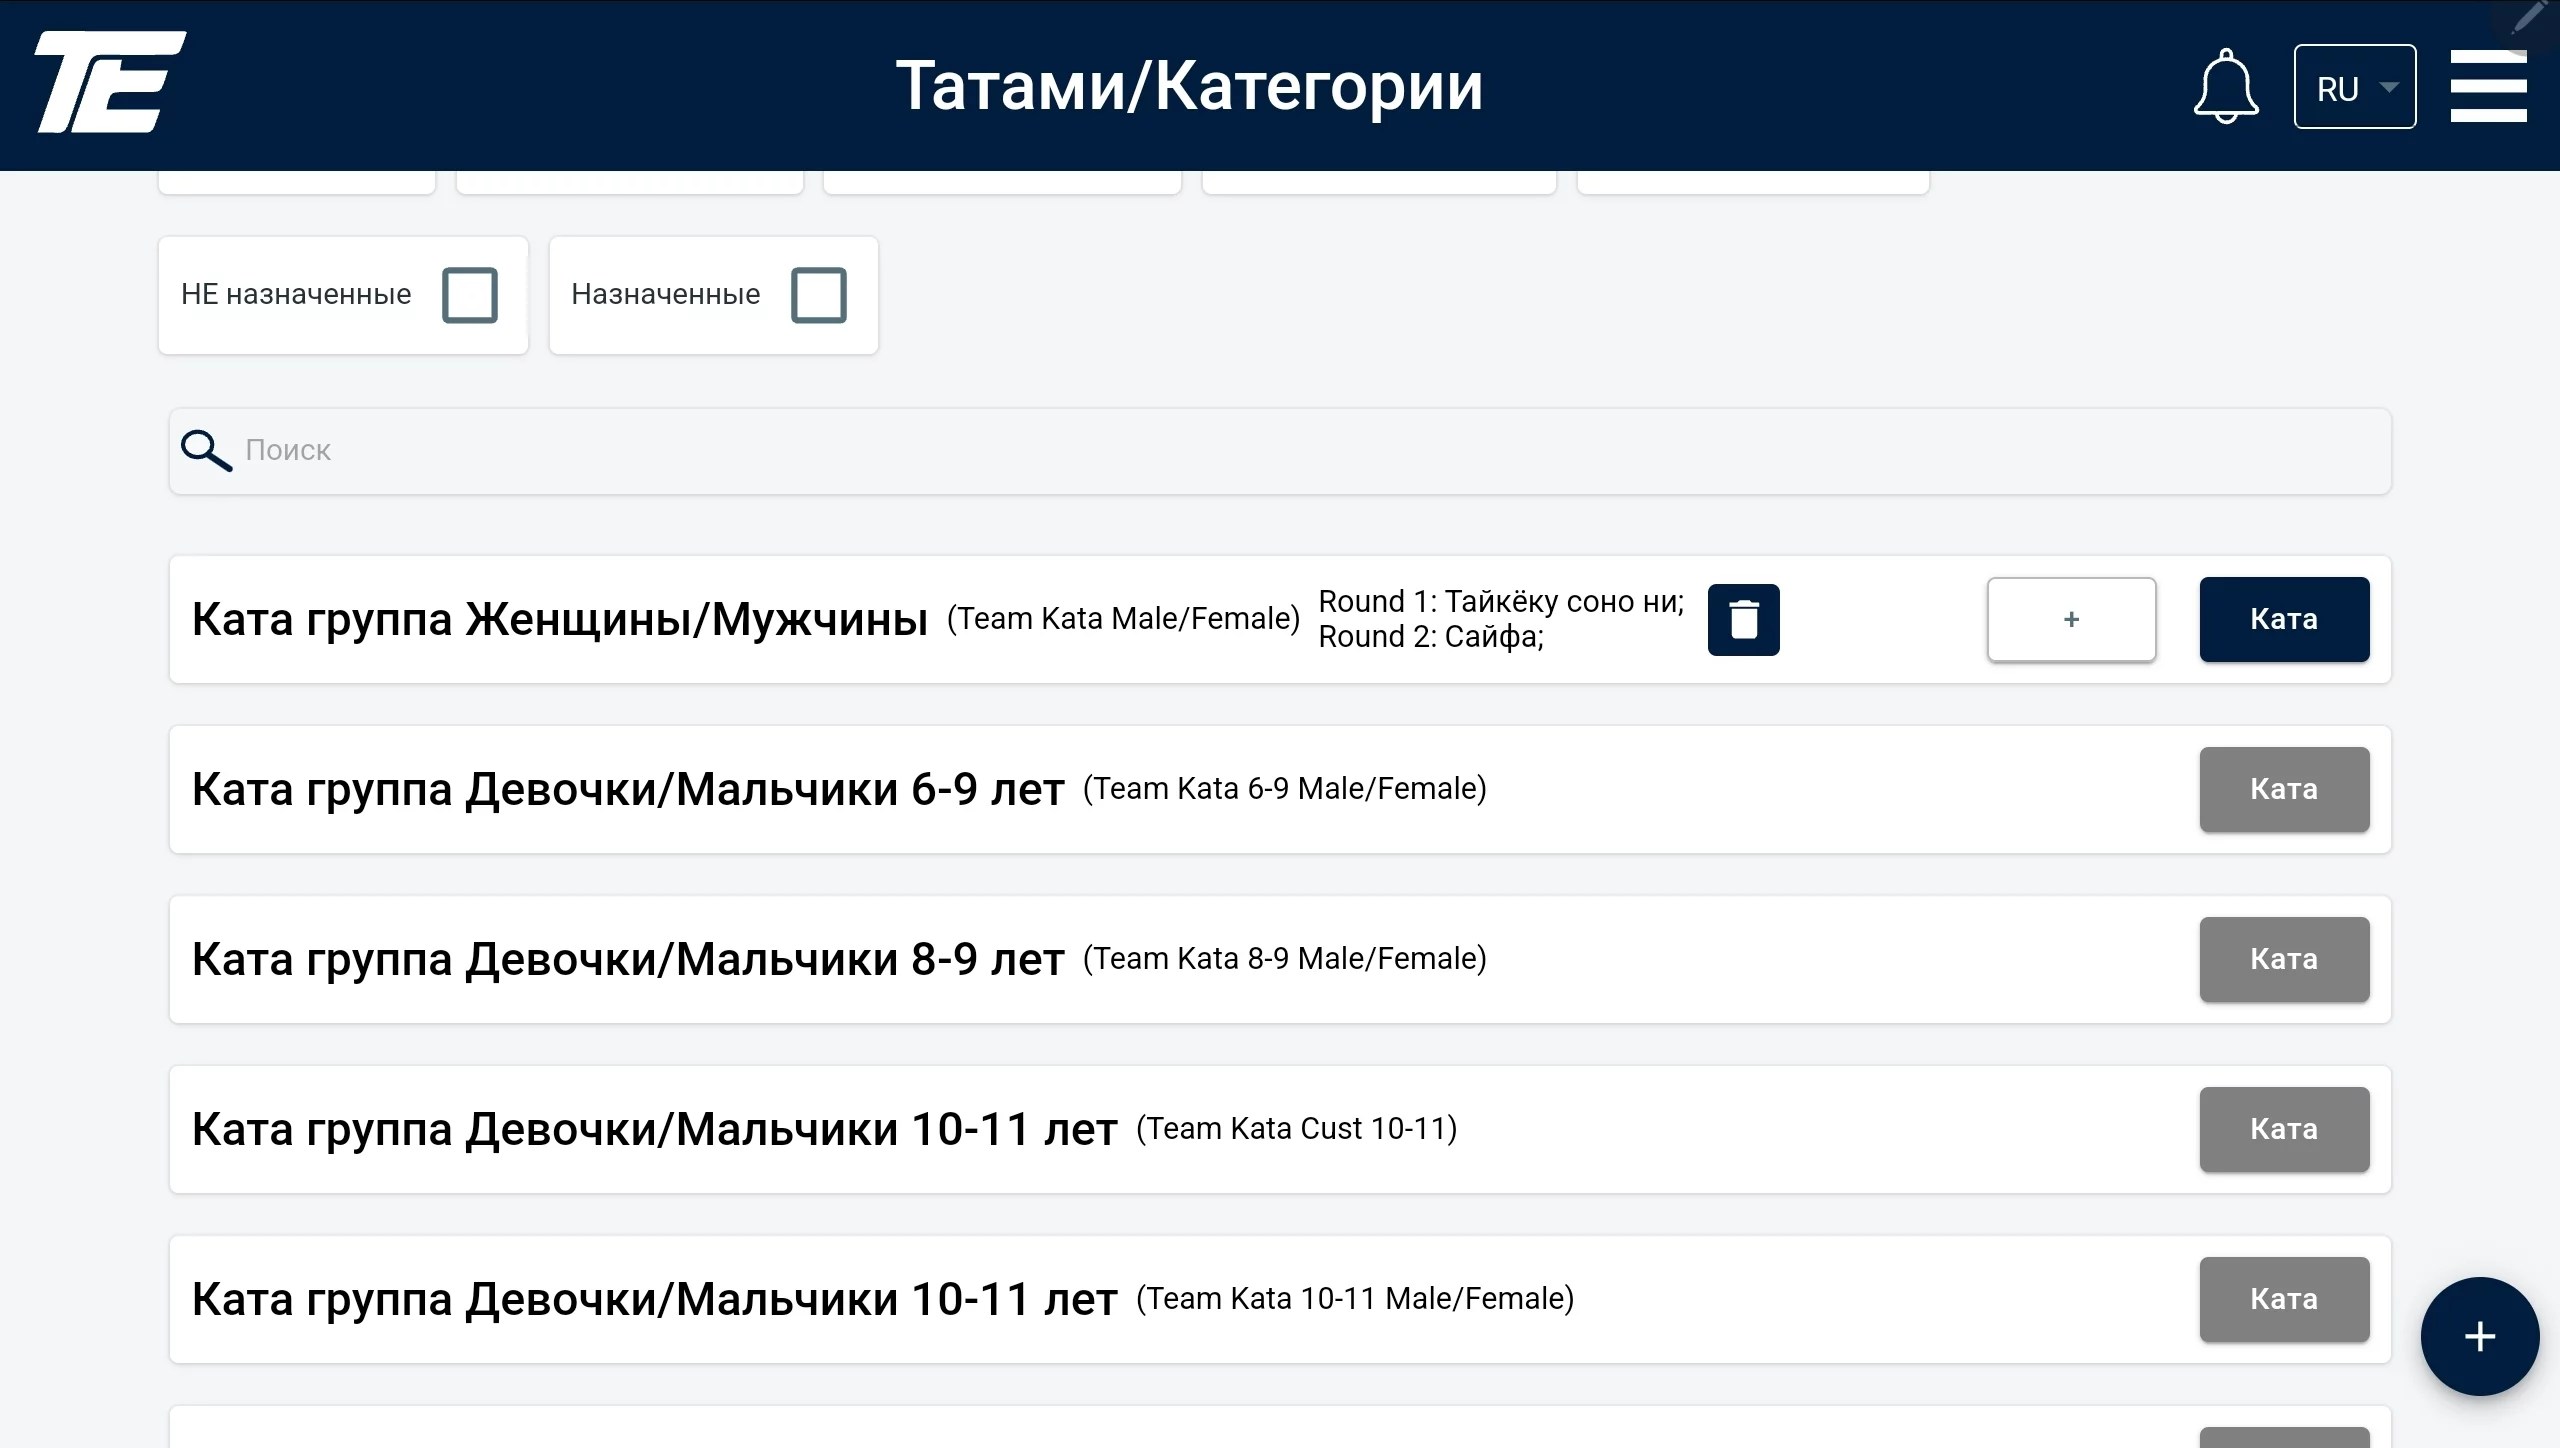Click the (Team Kata 10-11 Male/Female) label
This screenshot has width=2560, height=1448.
(x=1355, y=1299)
